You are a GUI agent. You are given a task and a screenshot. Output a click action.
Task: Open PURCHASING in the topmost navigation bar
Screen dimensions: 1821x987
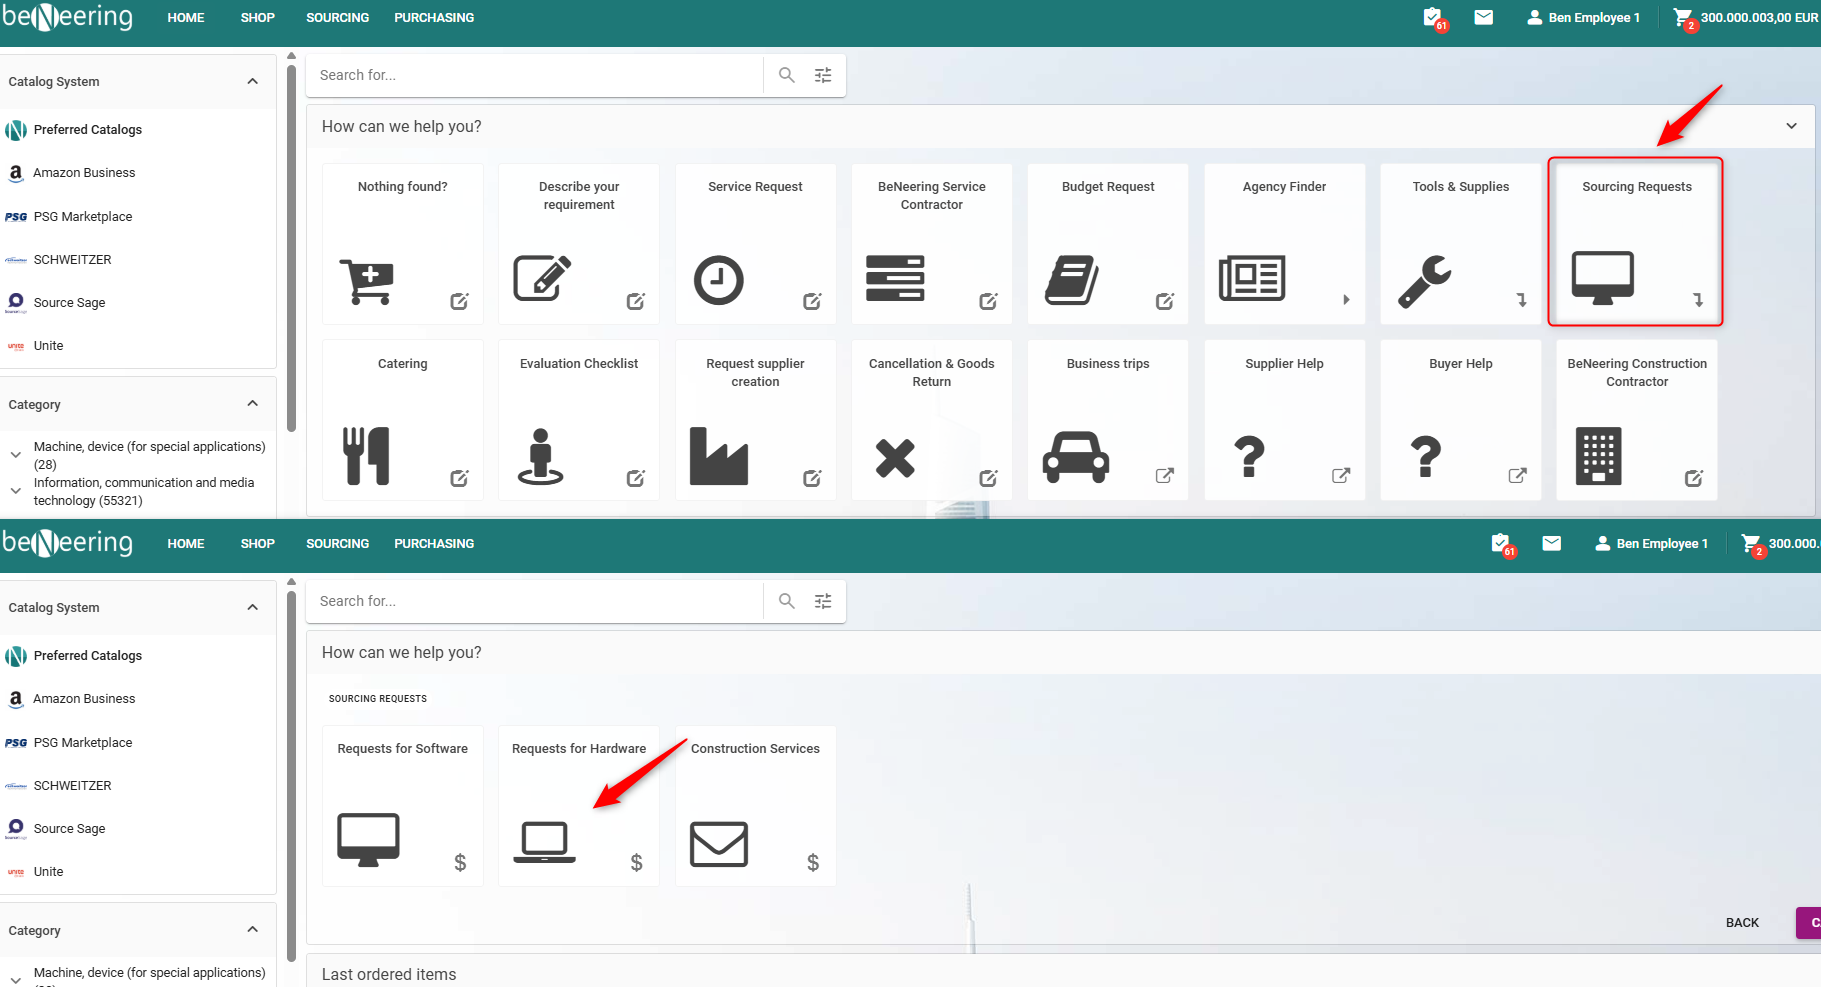pyautogui.click(x=434, y=18)
